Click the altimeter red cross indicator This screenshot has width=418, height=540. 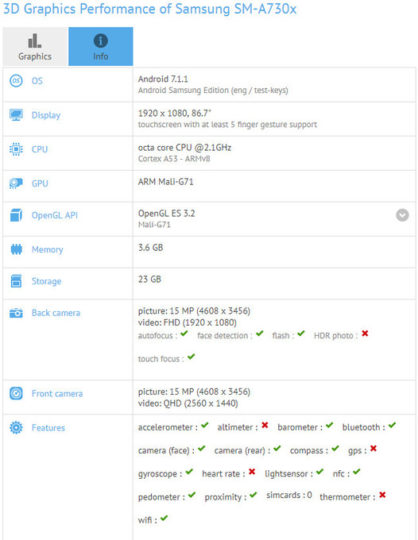264,425
